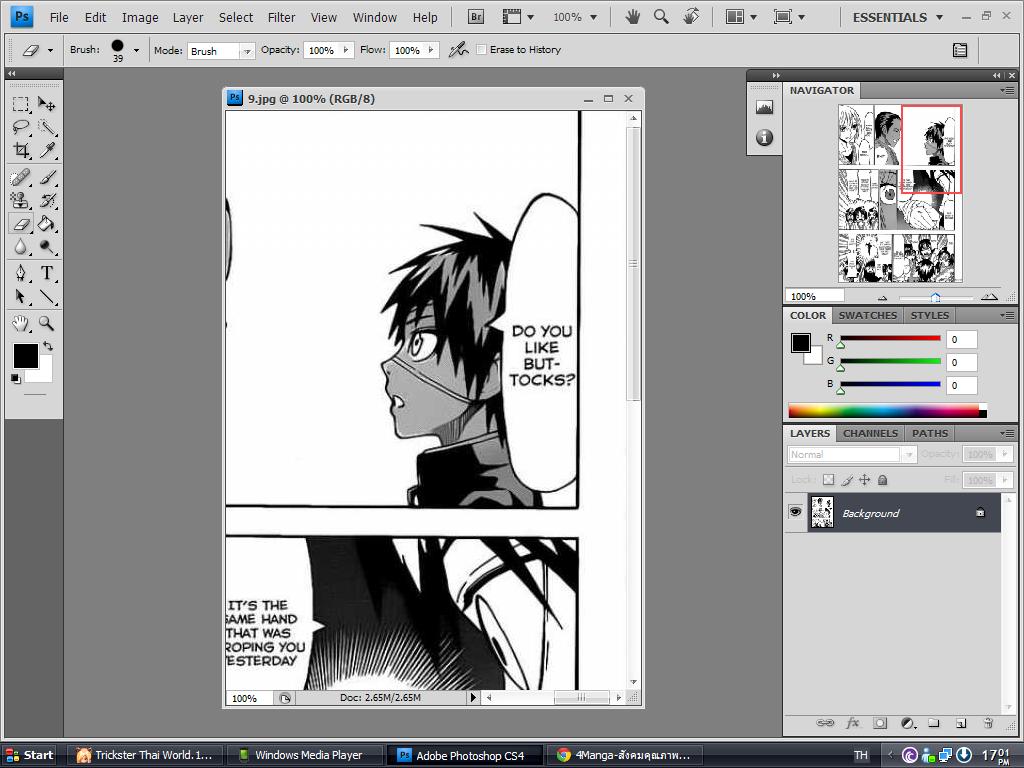
Task: Click the foreground color swatch in the toolbox
Action: (x=24, y=355)
